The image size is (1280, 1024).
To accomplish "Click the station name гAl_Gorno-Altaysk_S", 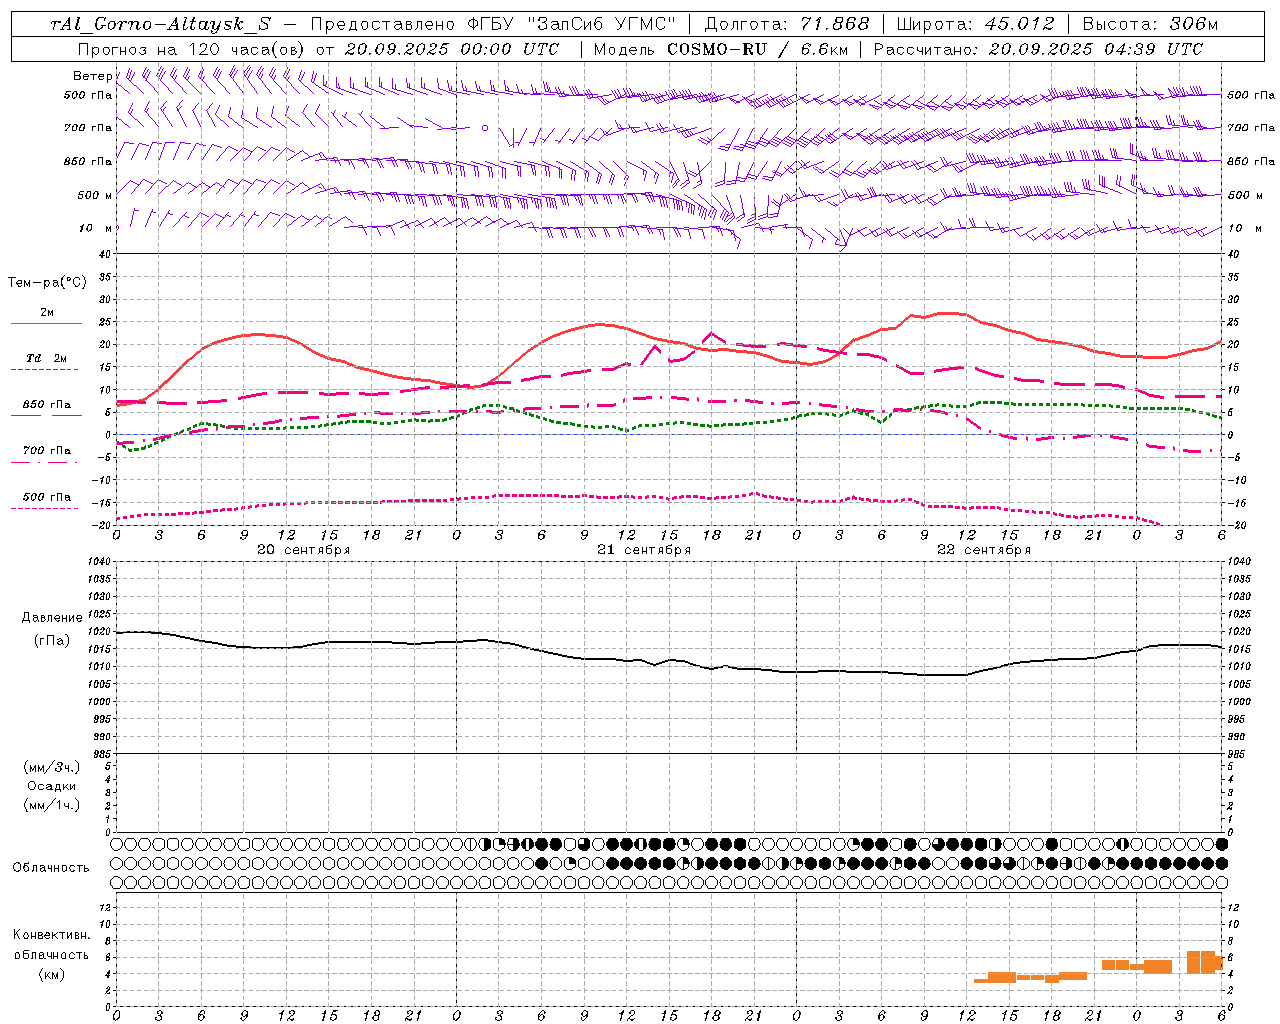I will [x=161, y=24].
